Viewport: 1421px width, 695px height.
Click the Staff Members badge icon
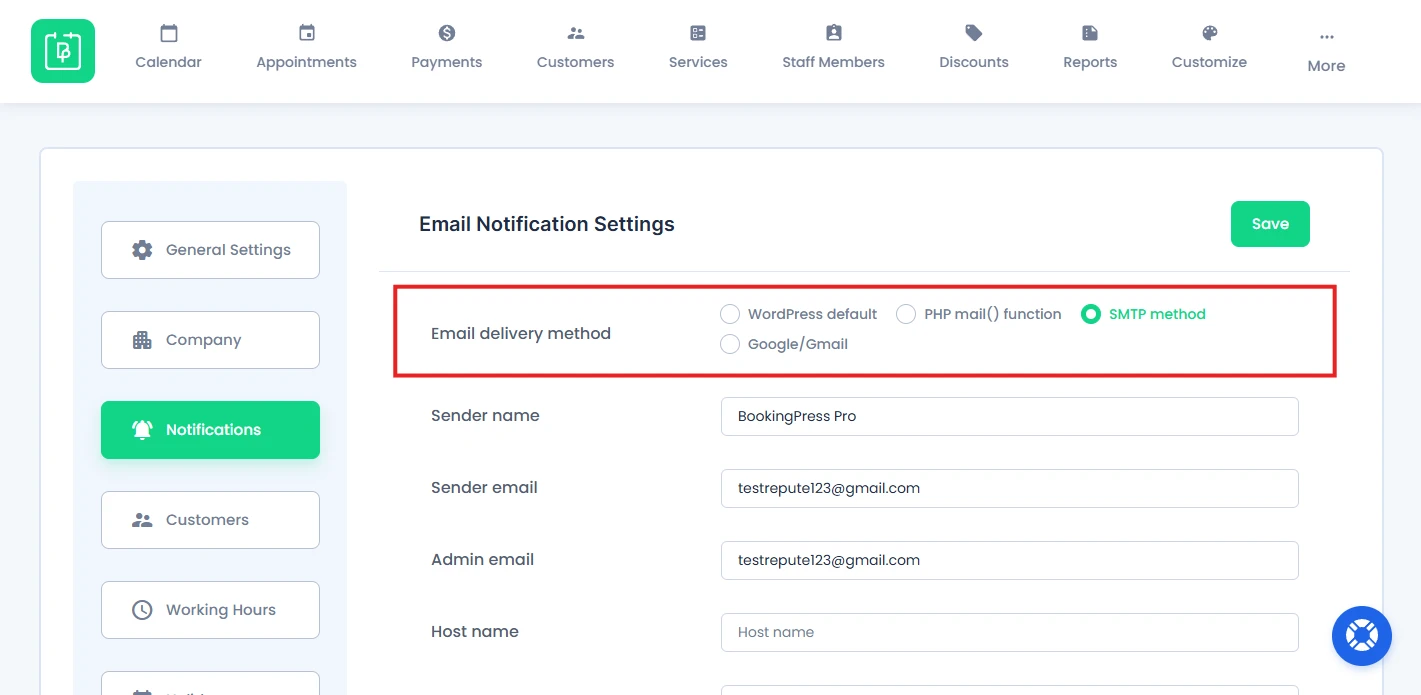point(834,33)
